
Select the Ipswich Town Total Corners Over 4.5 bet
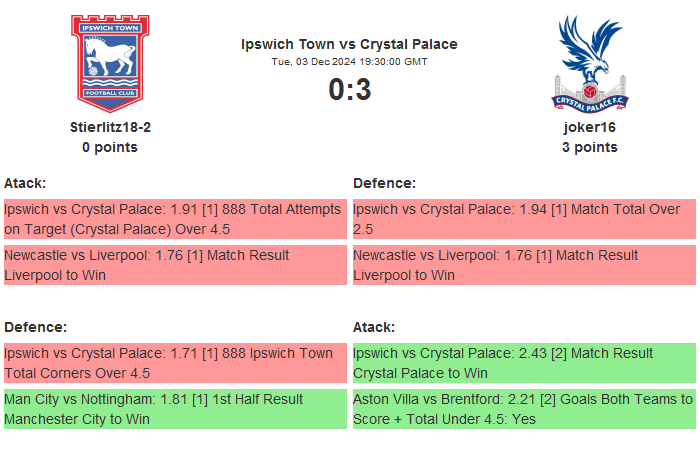point(175,363)
